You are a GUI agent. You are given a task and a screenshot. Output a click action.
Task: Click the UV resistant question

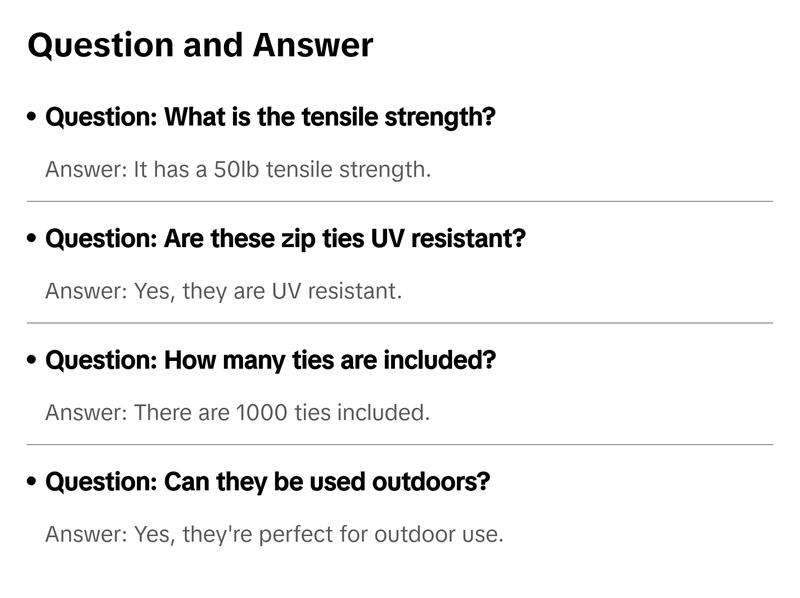[285, 239]
